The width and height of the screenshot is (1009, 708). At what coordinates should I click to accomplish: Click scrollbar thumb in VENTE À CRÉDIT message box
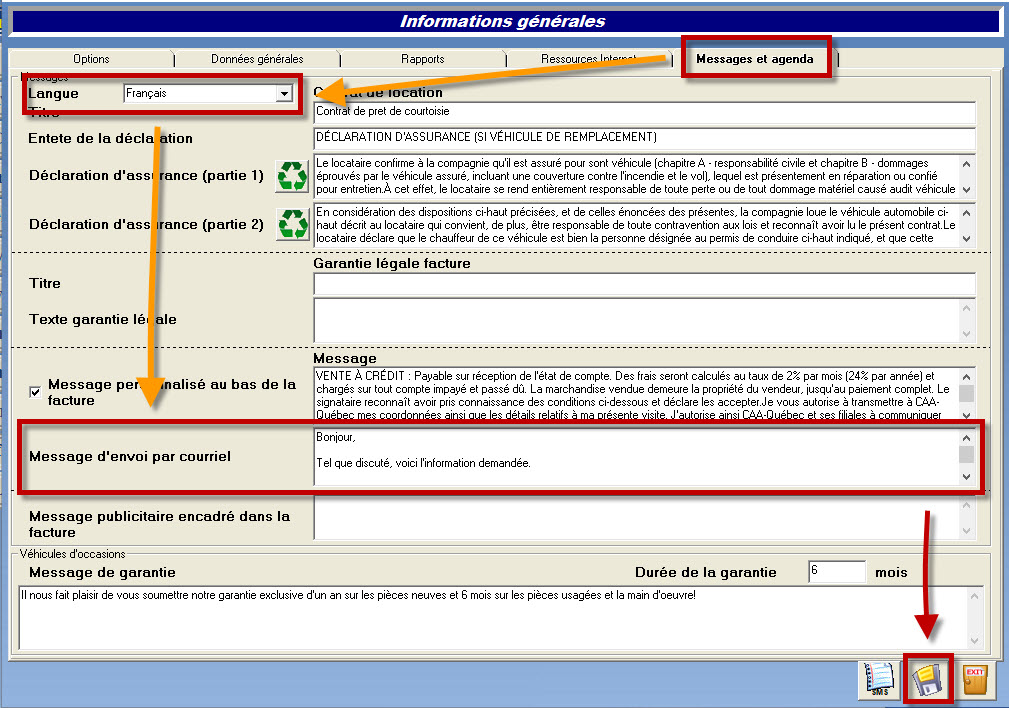[966, 393]
